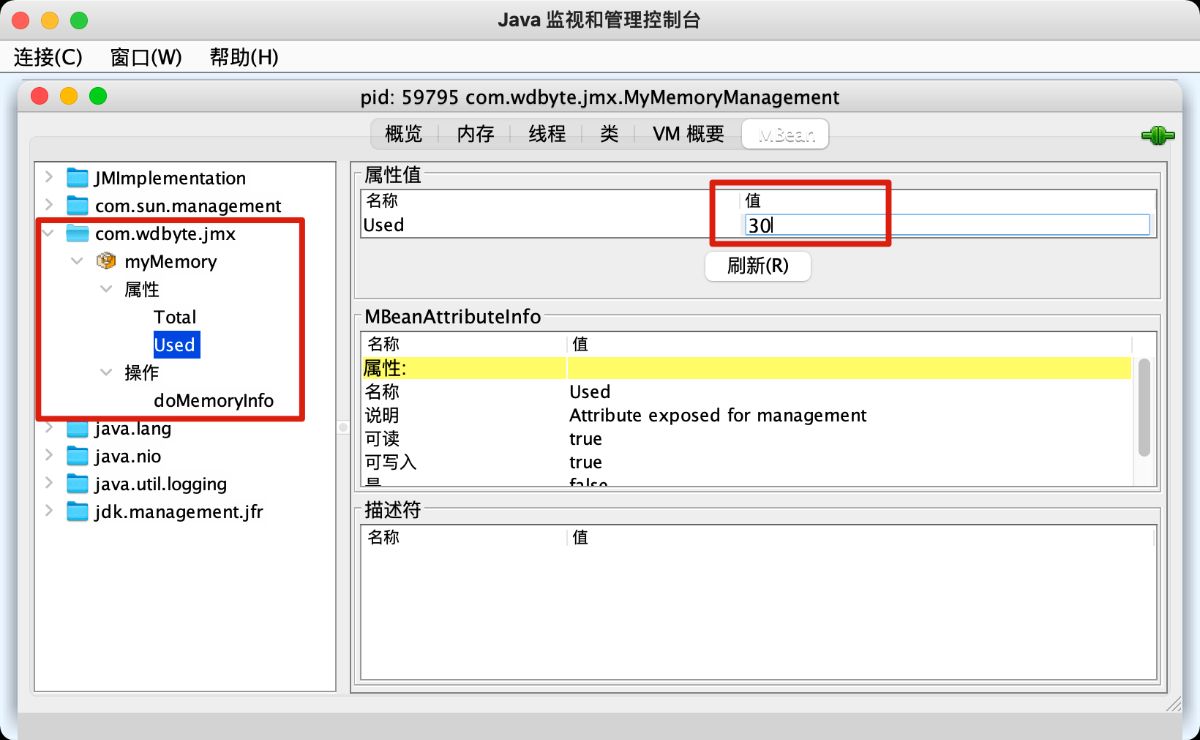Click the split pane divider handle
Screen dimensions: 1200x740
pos(343,427)
